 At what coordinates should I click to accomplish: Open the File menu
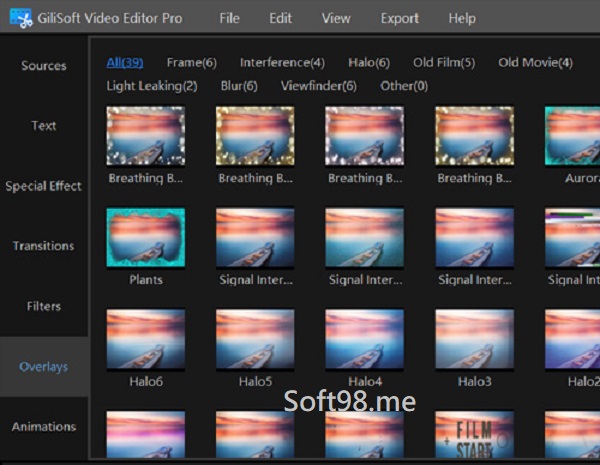(x=229, y=18)
